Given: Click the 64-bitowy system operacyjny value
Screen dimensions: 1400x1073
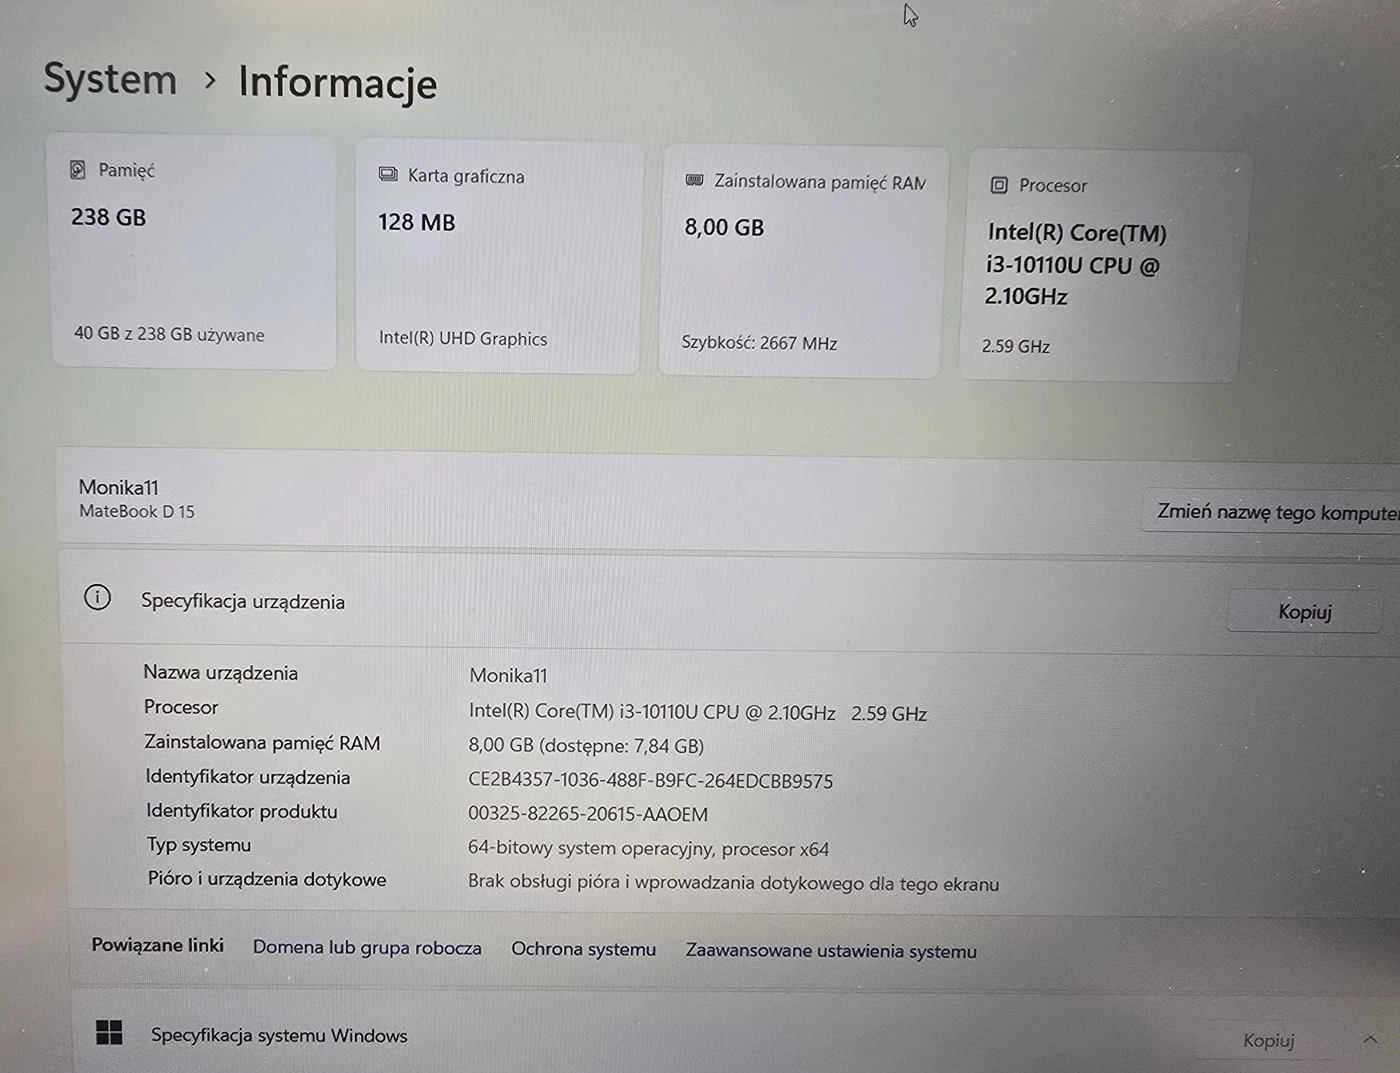Looking at the screenshot, I should (x=648, y=849).
